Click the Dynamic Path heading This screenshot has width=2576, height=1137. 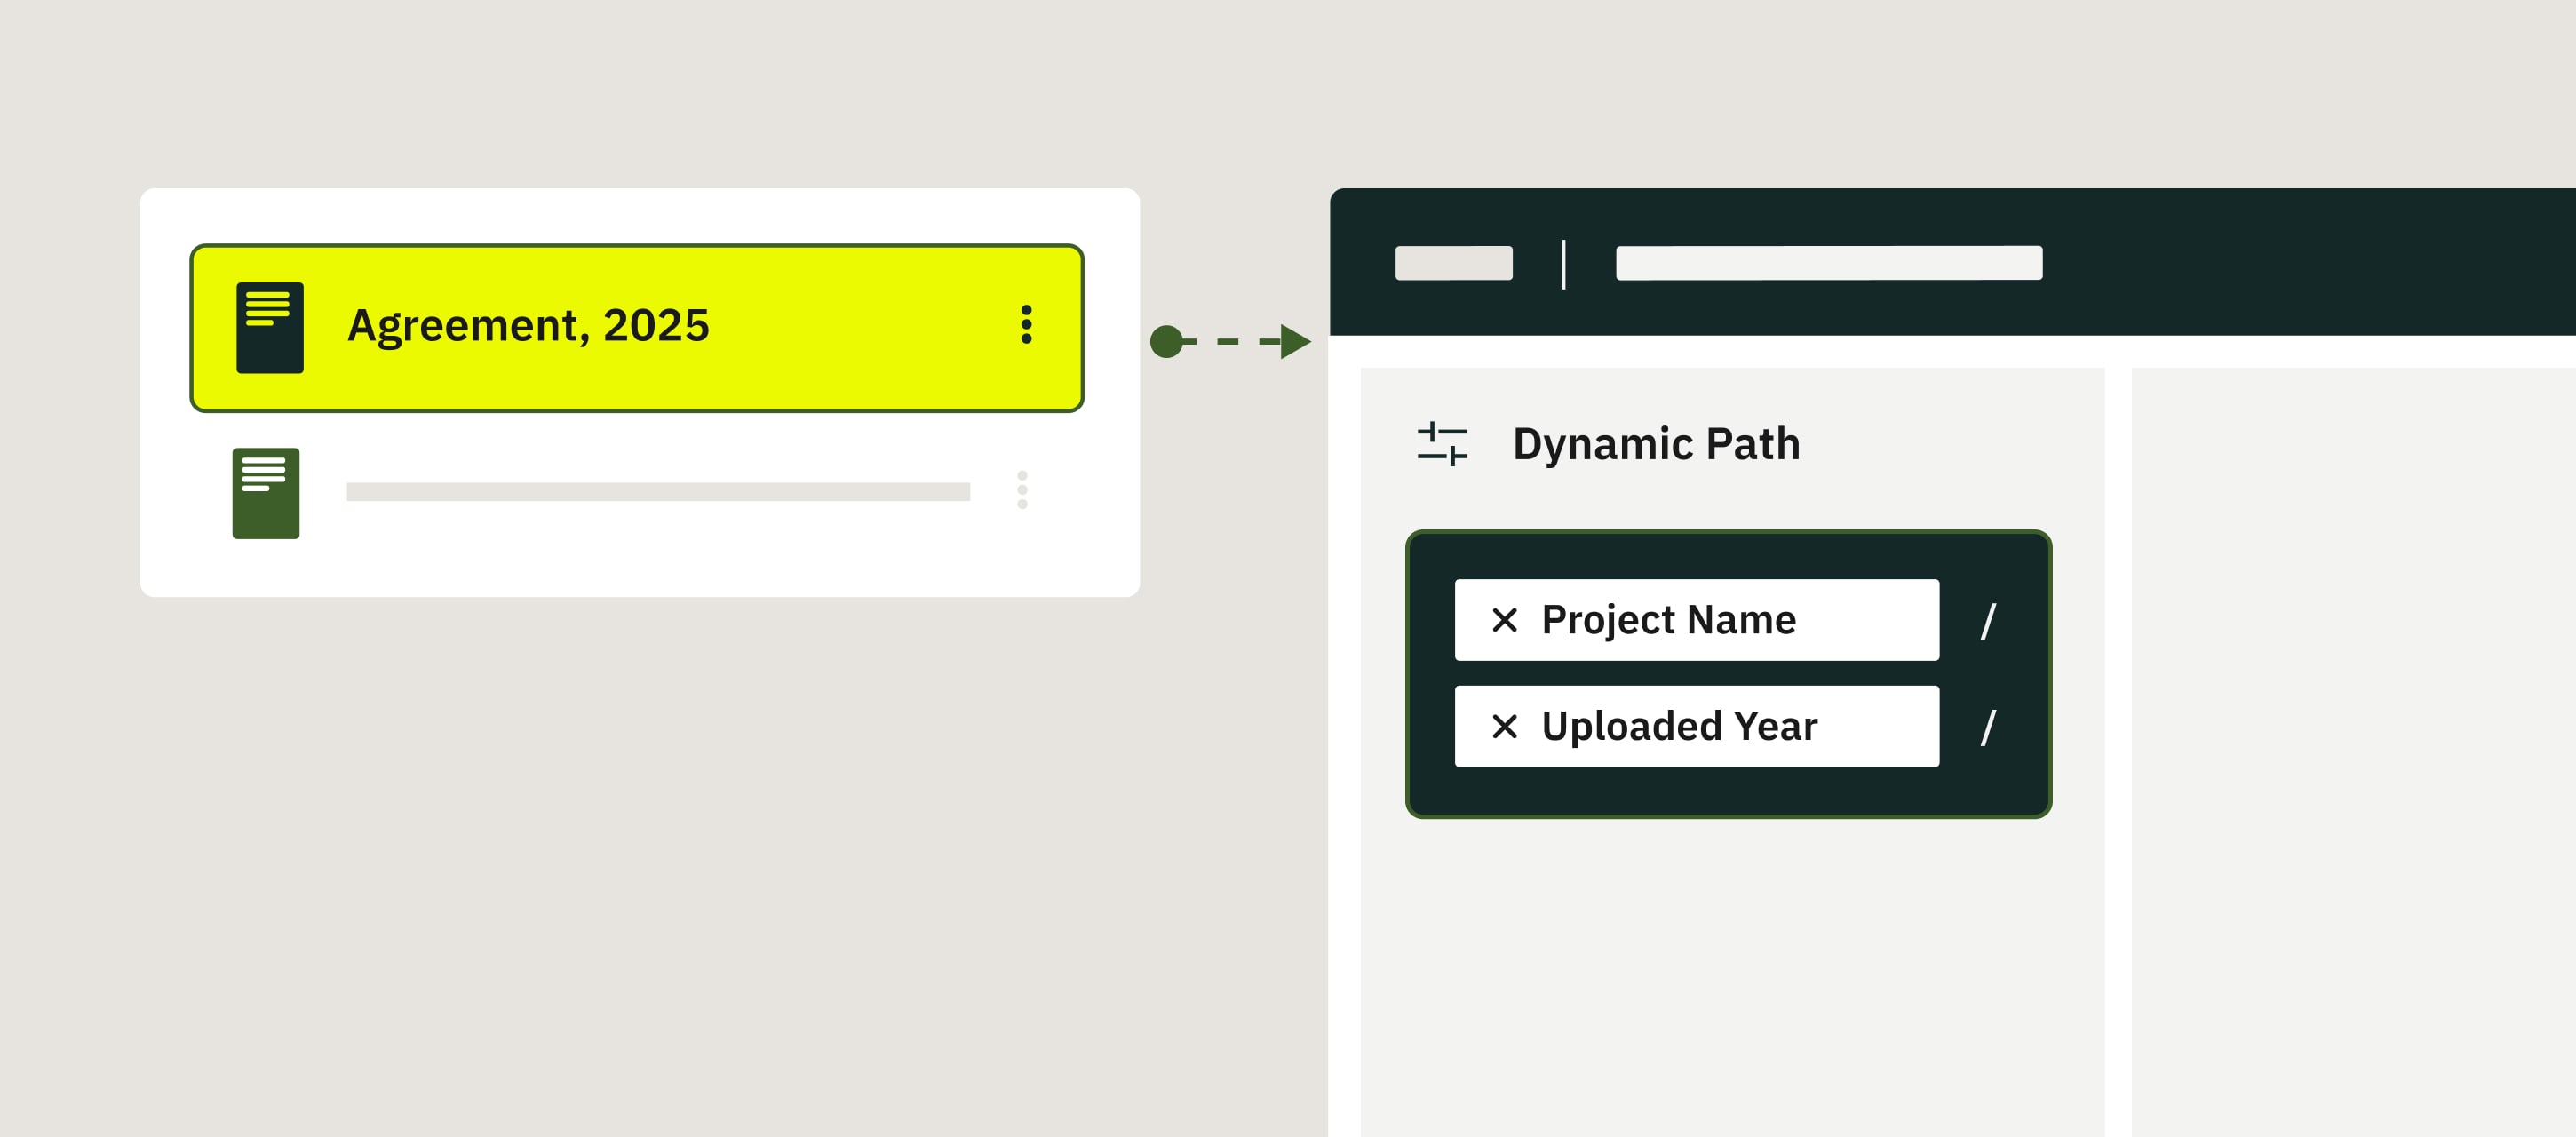pyautogui.click(x=1656, y=444)
